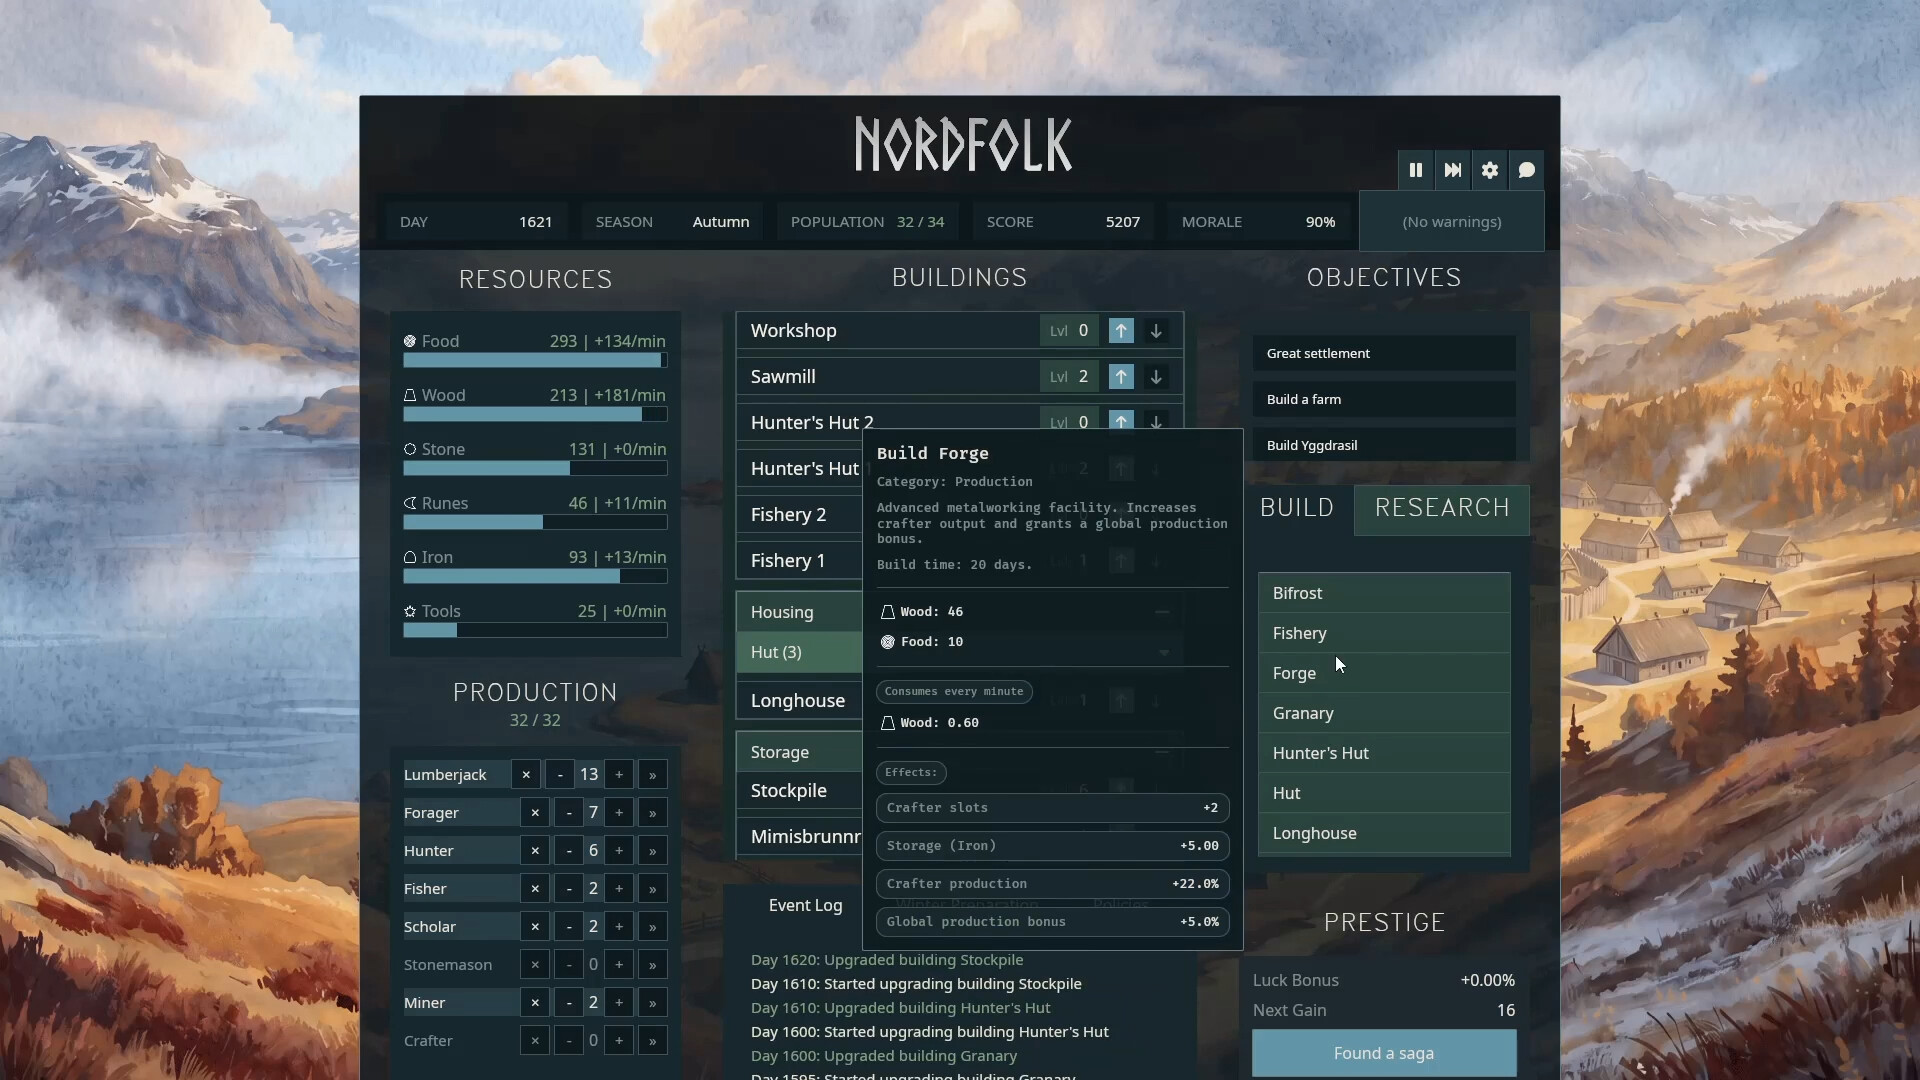The image size is (1920, 1080).
Task: Decrease Lumberjack count with the minus button
Action: click(x=560, y=775)
